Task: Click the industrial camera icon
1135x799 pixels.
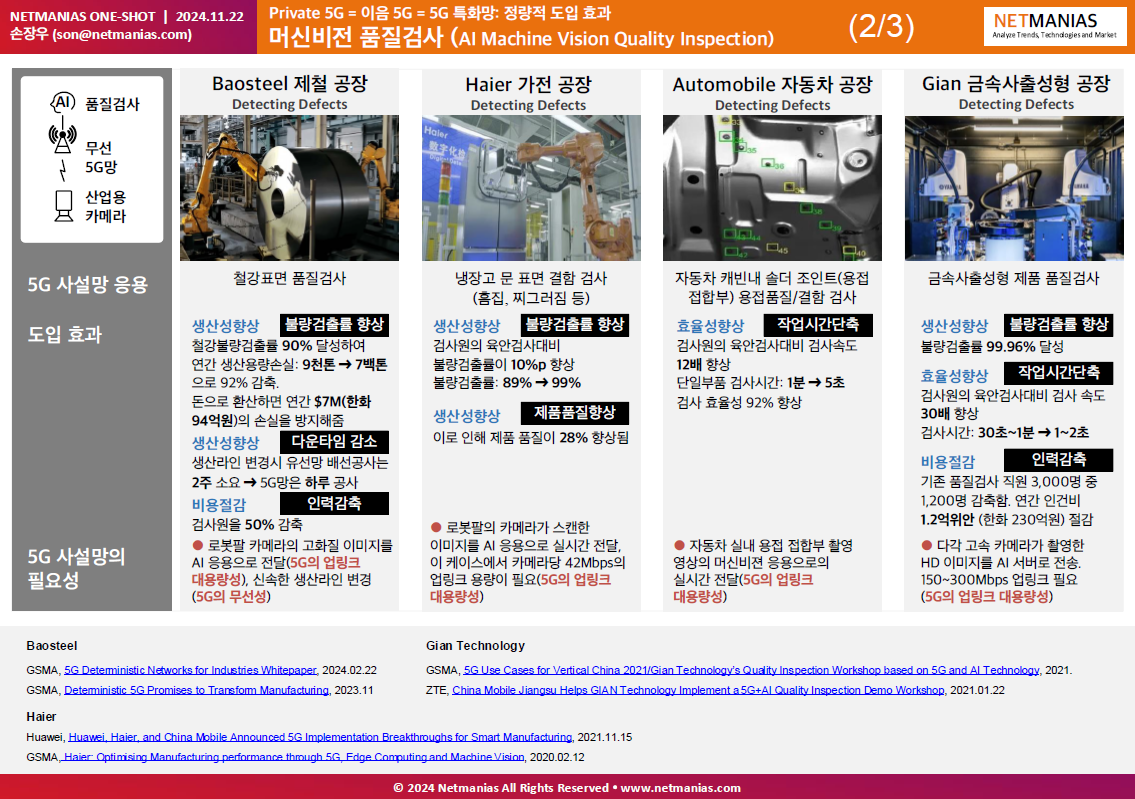Action: pos(64,206)
